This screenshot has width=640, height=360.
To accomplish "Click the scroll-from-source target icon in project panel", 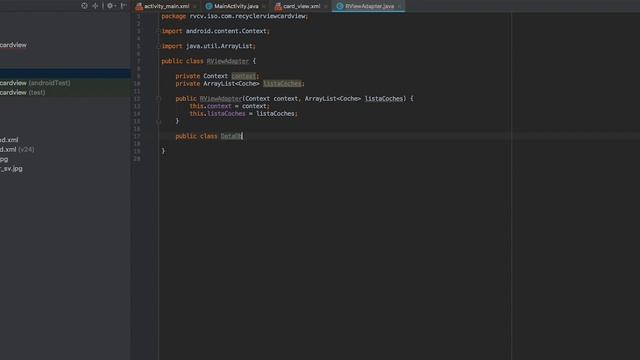I will pyautogui.click(x=84, y=6).
